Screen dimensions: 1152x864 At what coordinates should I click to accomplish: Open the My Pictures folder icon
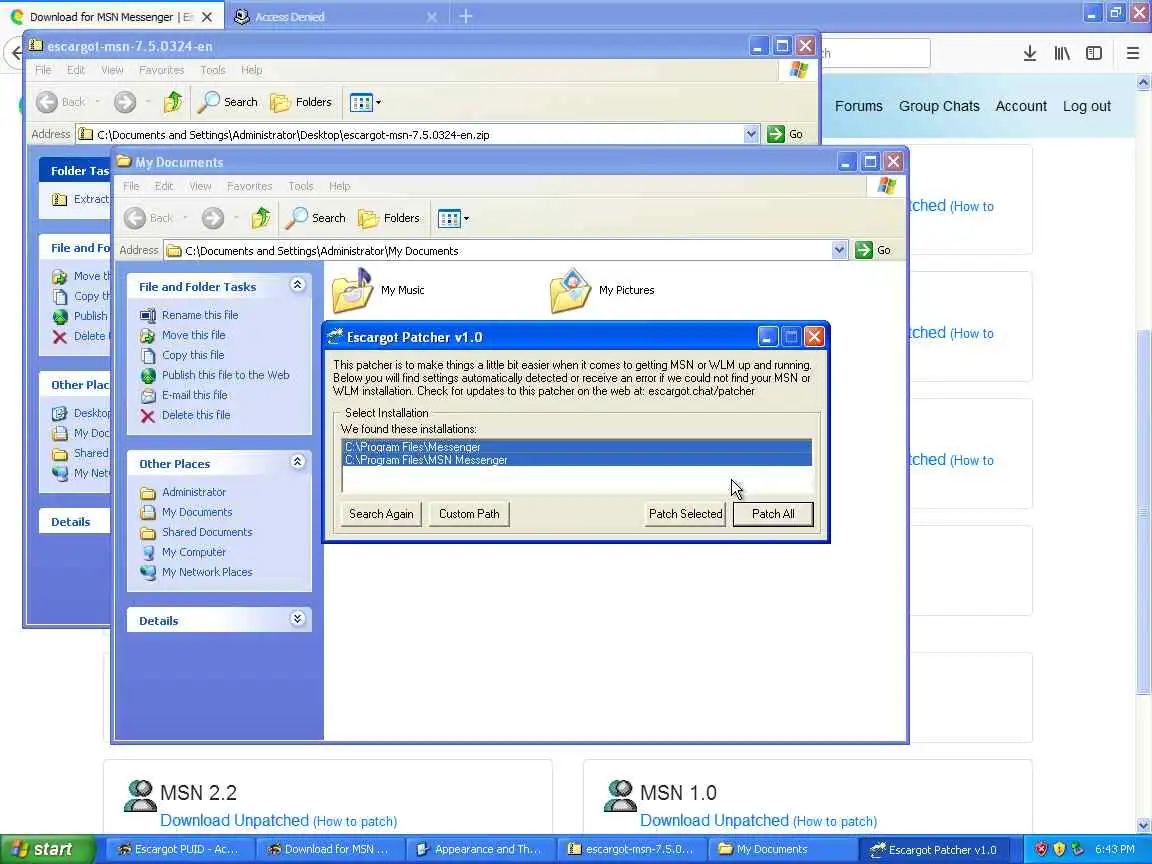click(x=570, y=290)
